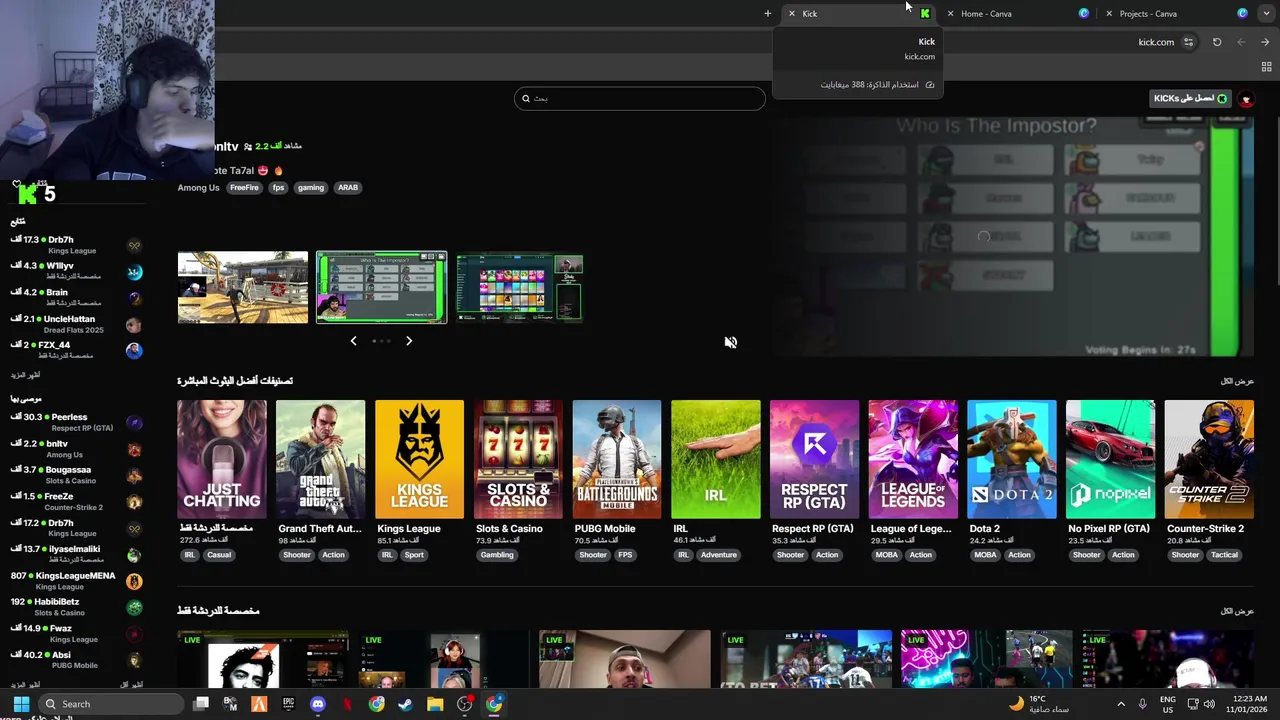Open site info next to kick.com
Image resolution: width=1280 pixels, height=720 pixels.
(1188, 42)
